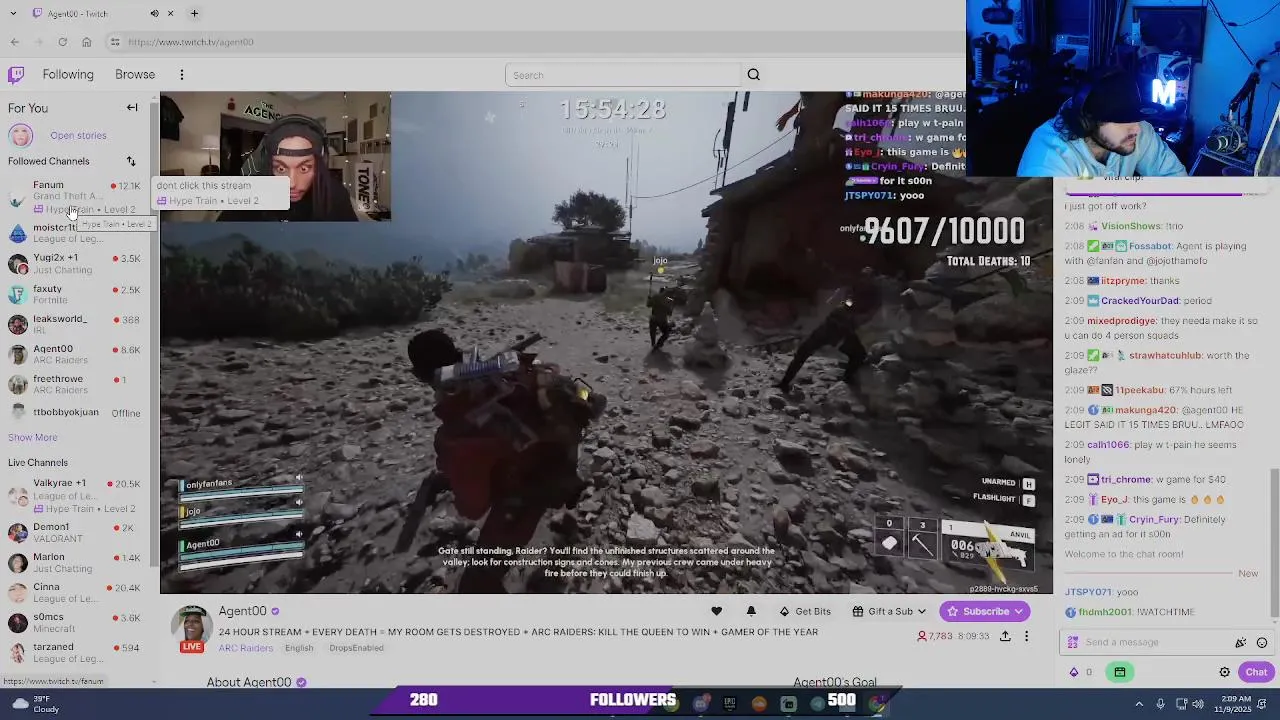
Task: Click the DropsEnabled tag
Action: coord(356,648)
